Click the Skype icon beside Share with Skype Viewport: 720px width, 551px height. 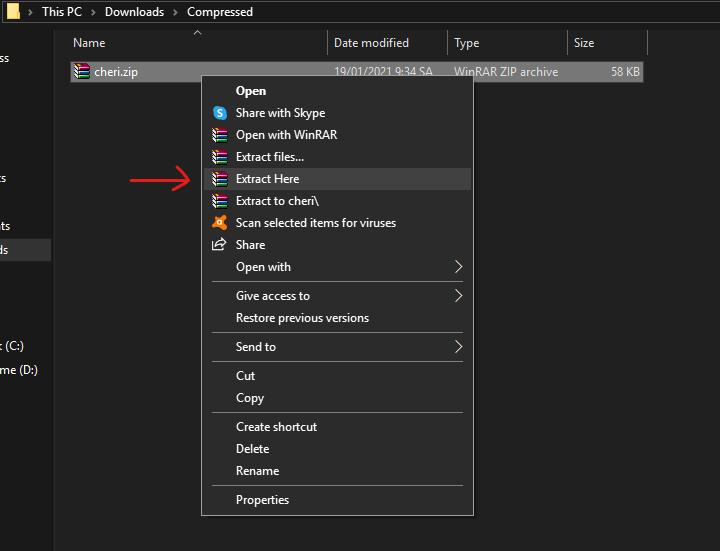220,113
